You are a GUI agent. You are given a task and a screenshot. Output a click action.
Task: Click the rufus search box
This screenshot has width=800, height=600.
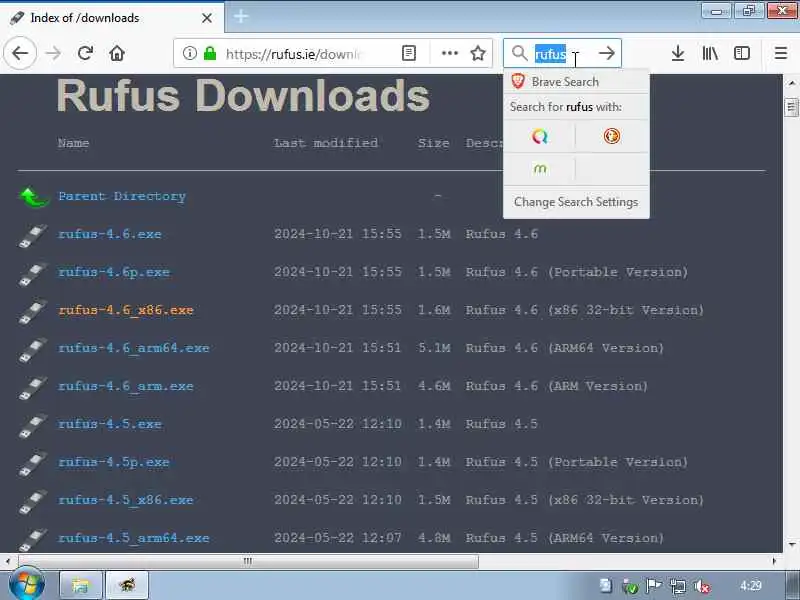pos(561,54)
